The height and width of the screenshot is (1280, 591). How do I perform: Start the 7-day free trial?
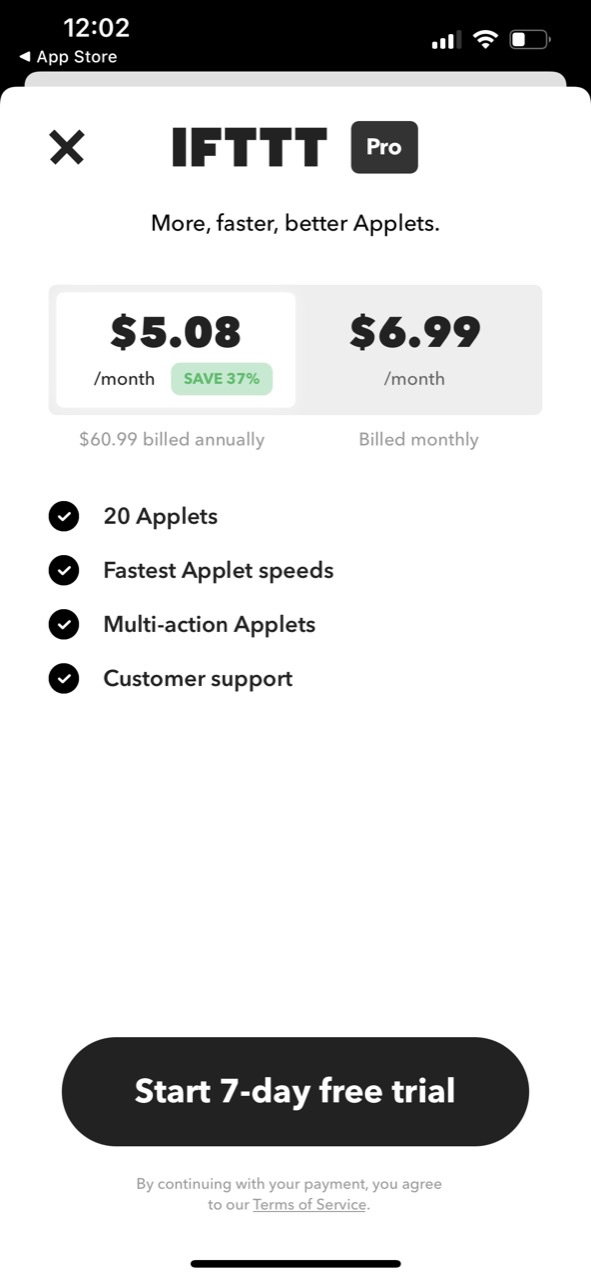(x=295, y=1091)
